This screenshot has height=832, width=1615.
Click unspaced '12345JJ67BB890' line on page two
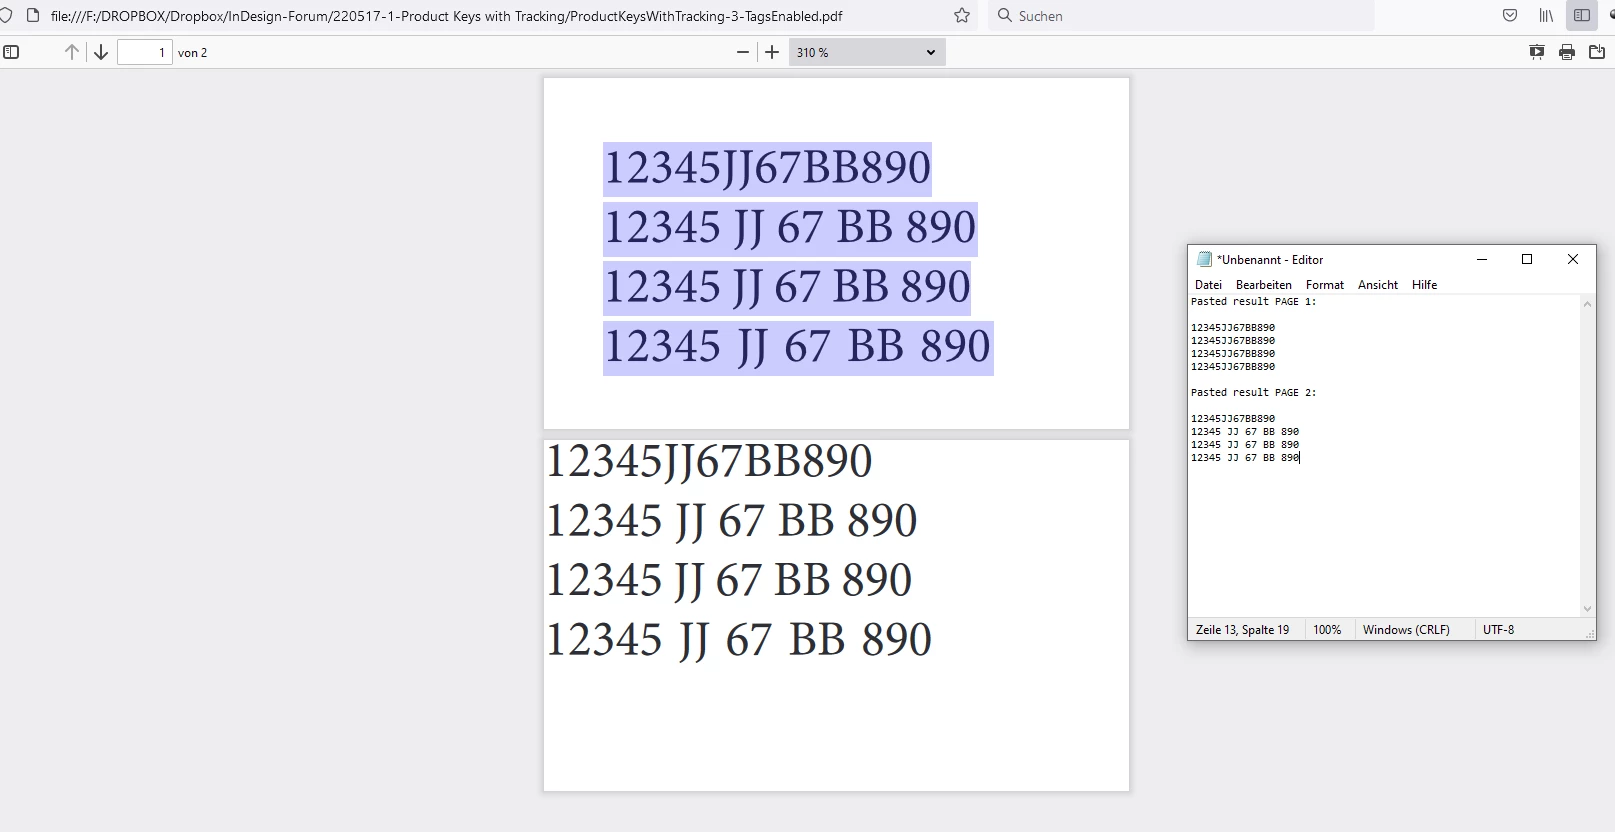(709, 461)
